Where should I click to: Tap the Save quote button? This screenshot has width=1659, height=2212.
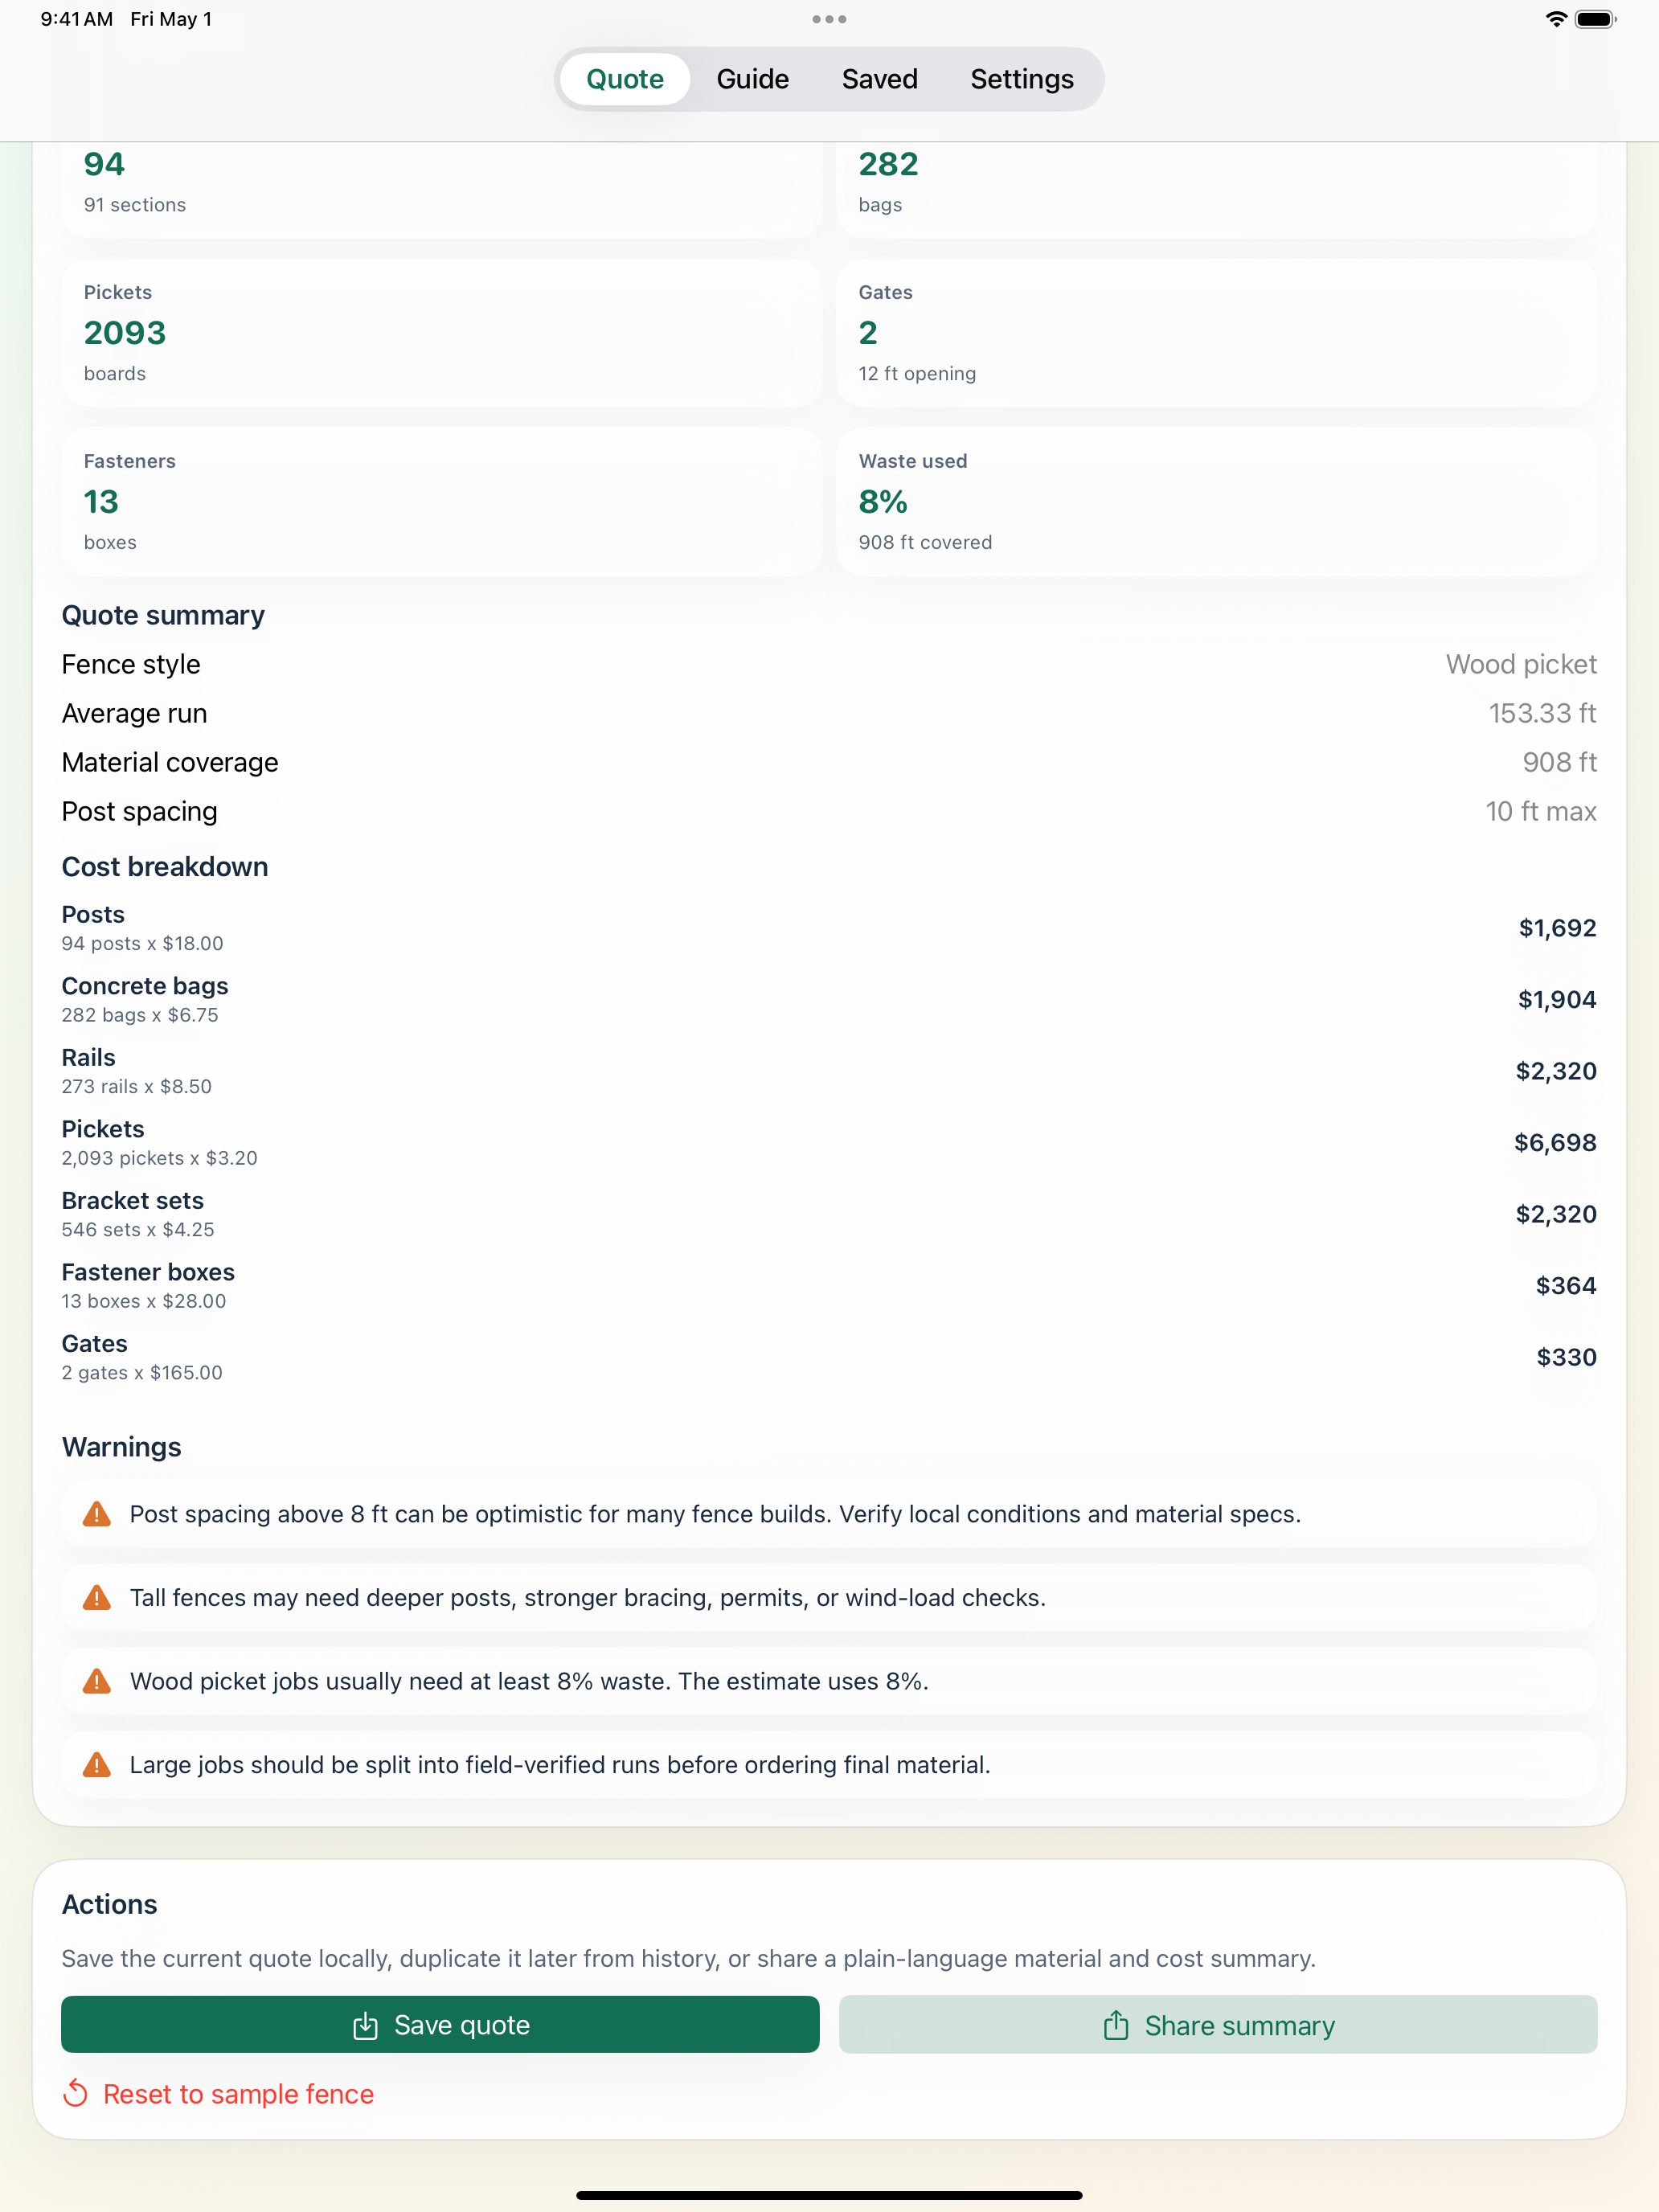coord(440,2025)
